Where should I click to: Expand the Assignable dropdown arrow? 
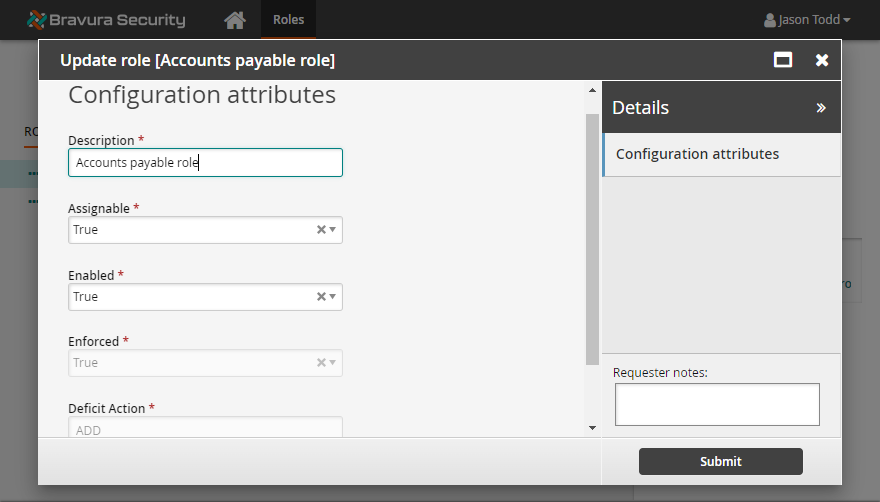[333, 230]
